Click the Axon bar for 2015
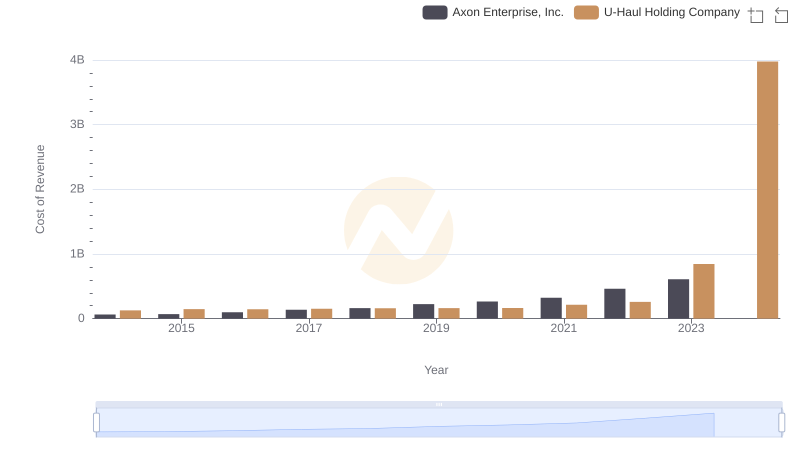 [169, 316]
